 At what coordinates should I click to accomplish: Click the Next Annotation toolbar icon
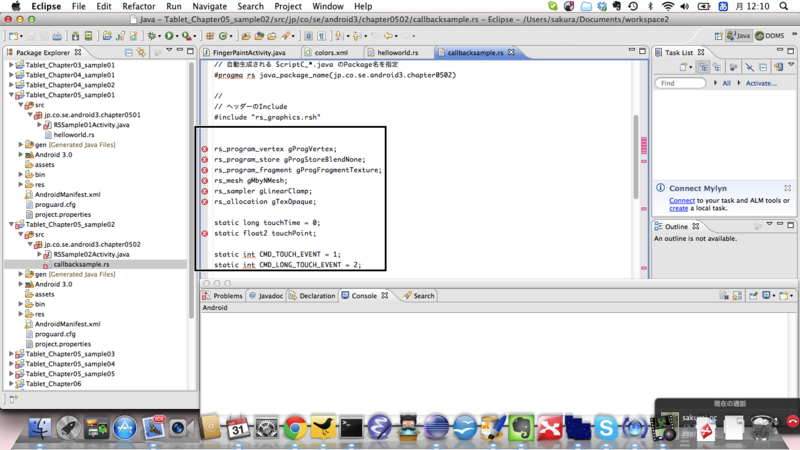coord(339,36)
